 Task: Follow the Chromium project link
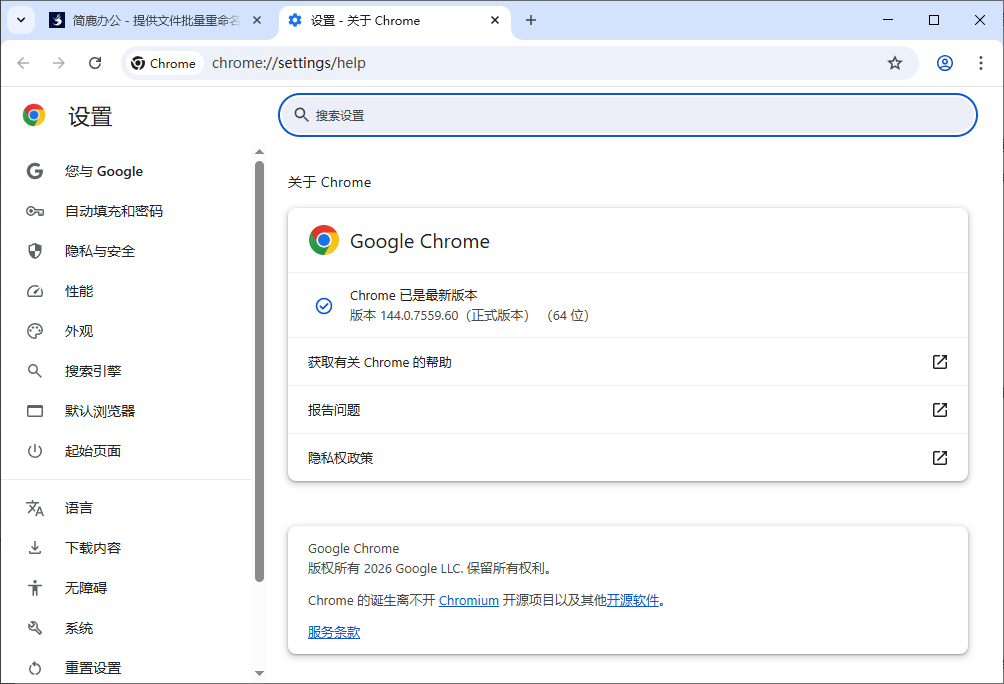coord(468,600)
